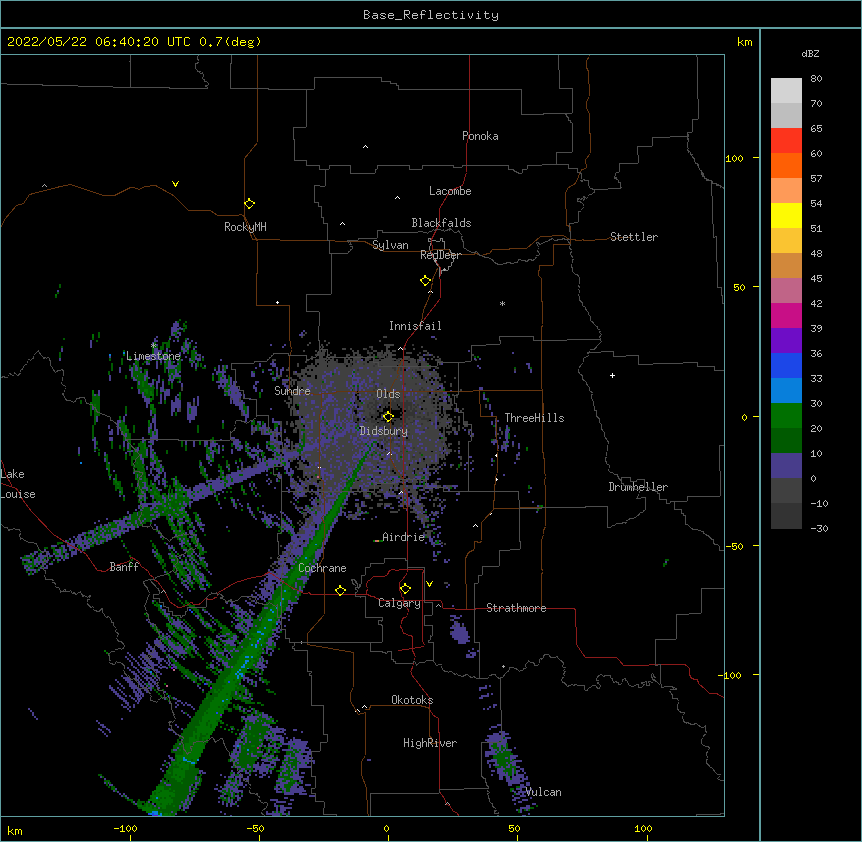Pick the red 60-65 dBZ legend swatch

coord(786,141)
